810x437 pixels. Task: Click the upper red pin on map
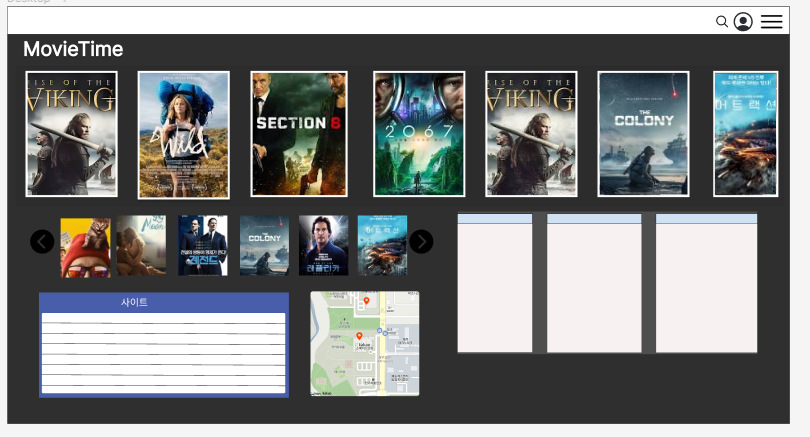pyautogui.click(x=366, y=301)
